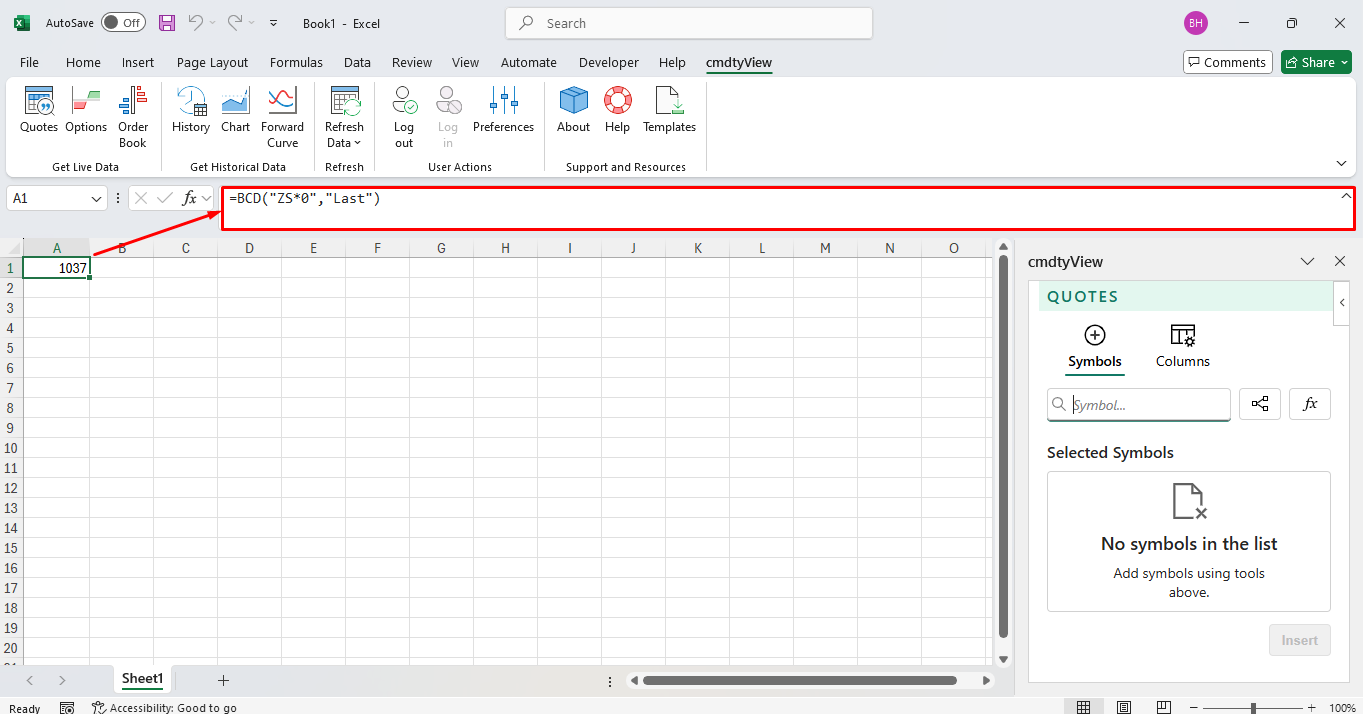
Task: Adjust the zoom slider
Action: [x=1253, y=708]
